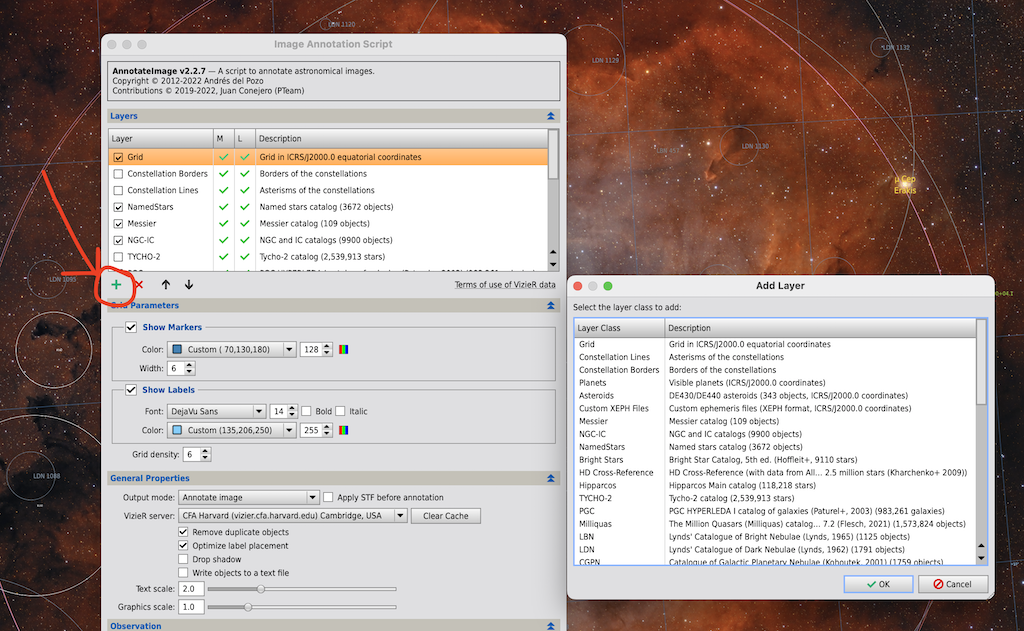
Task: Uncheck the NGC-IC layer checkbox
Action: (x=118, y=240)
